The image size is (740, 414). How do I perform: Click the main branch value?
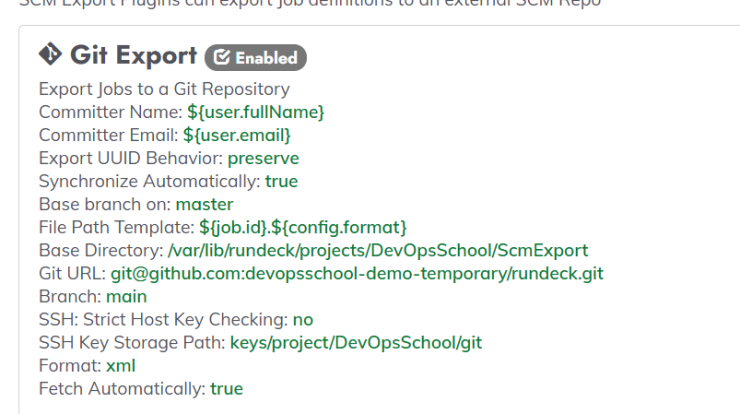(x=126, y=297)
